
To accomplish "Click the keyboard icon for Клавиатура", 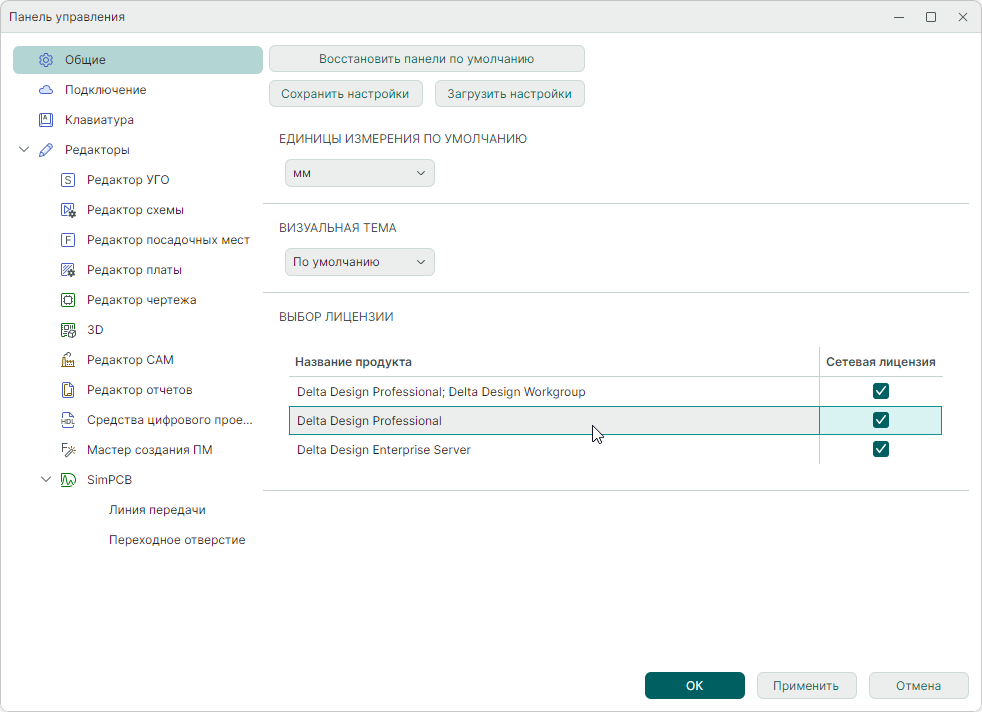I will point(45,120).
